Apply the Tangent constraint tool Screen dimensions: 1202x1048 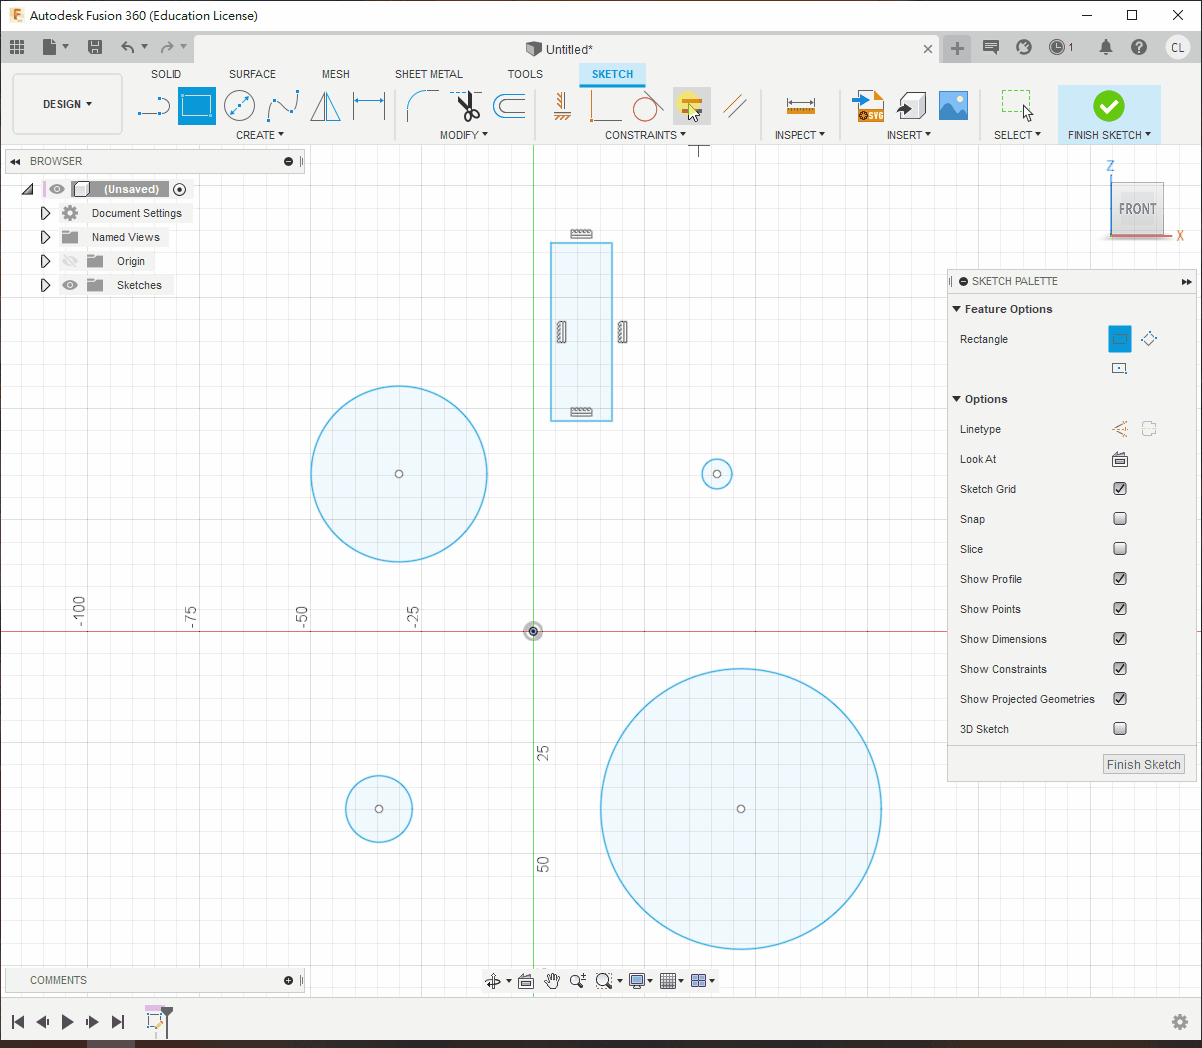coord(647,106)
